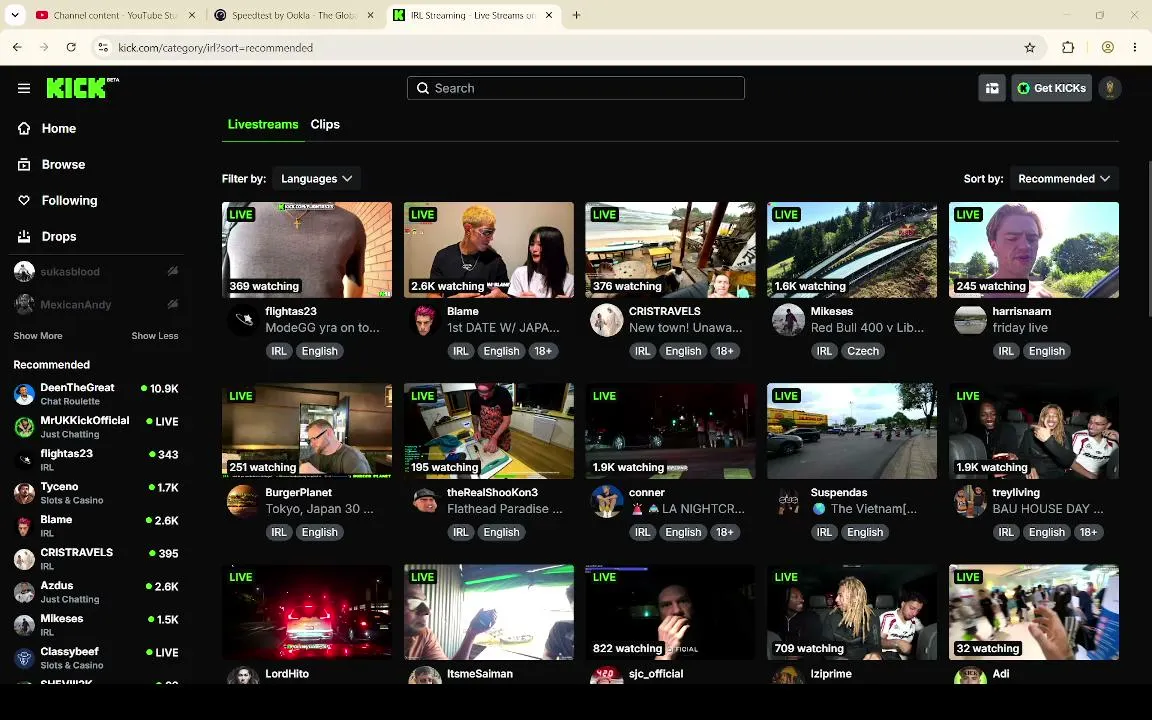Open Chrome three-dot menu
Screen dimensions: 1152x720
[1135, 48]
